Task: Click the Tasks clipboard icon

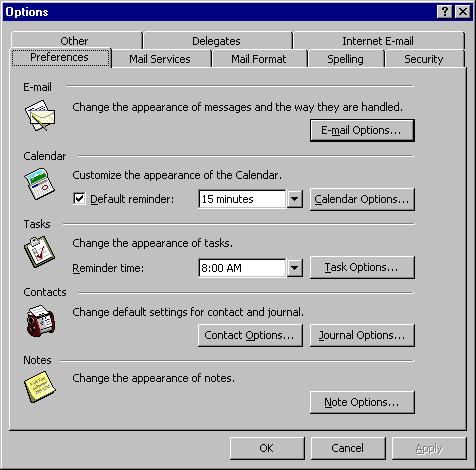Action: [39, 252]
